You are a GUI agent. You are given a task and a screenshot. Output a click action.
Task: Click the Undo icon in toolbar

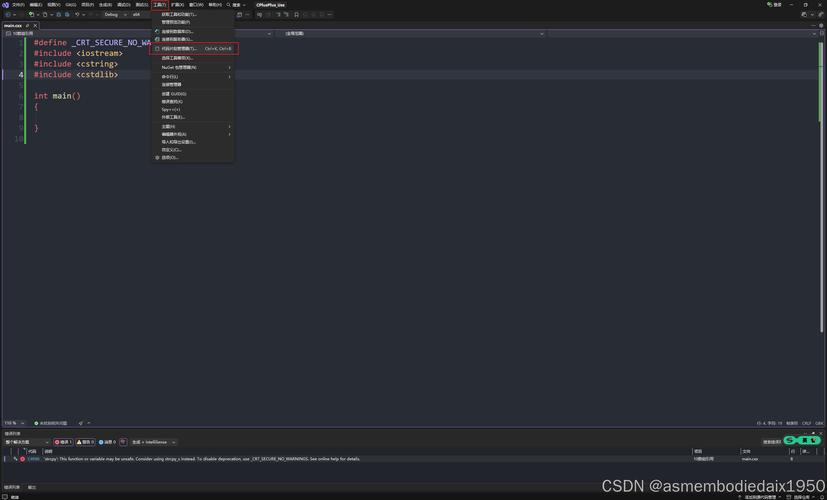[77, 15]
